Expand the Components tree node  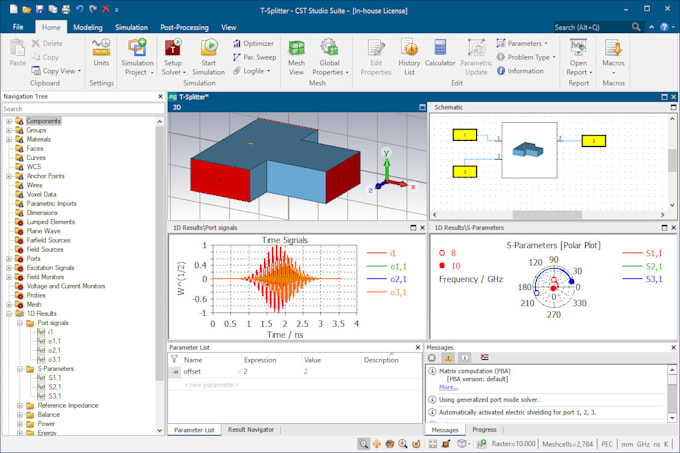tap(9, 121)
